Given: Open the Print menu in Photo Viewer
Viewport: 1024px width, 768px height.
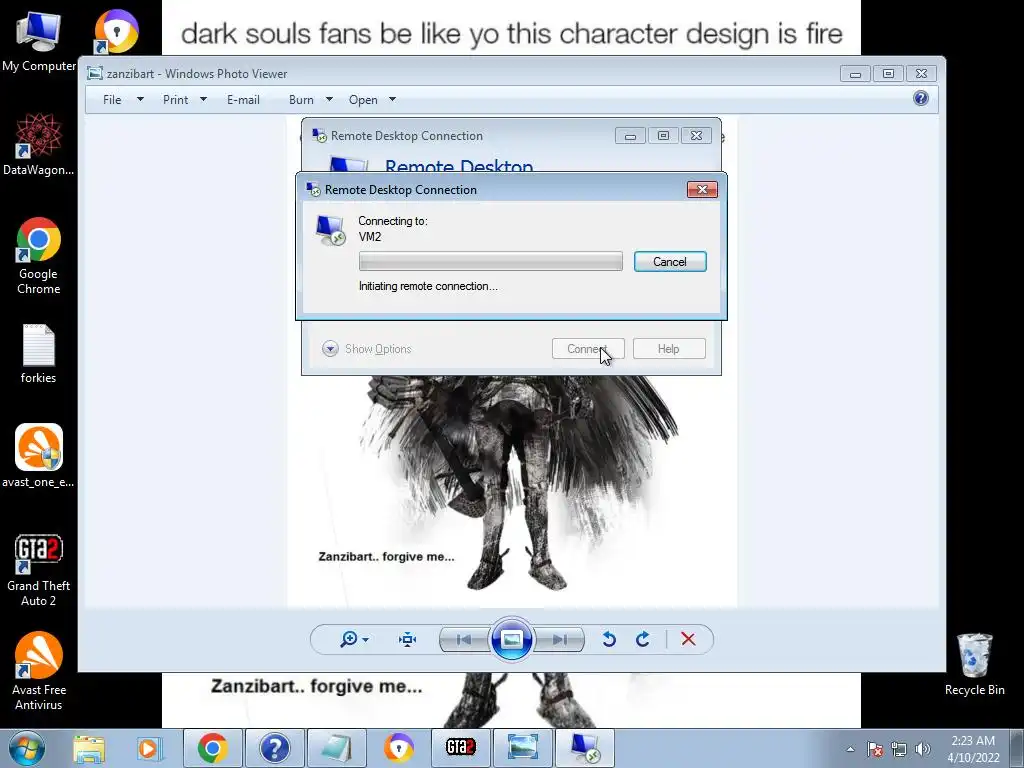Looking at the screenshot, I should point(176,100).
